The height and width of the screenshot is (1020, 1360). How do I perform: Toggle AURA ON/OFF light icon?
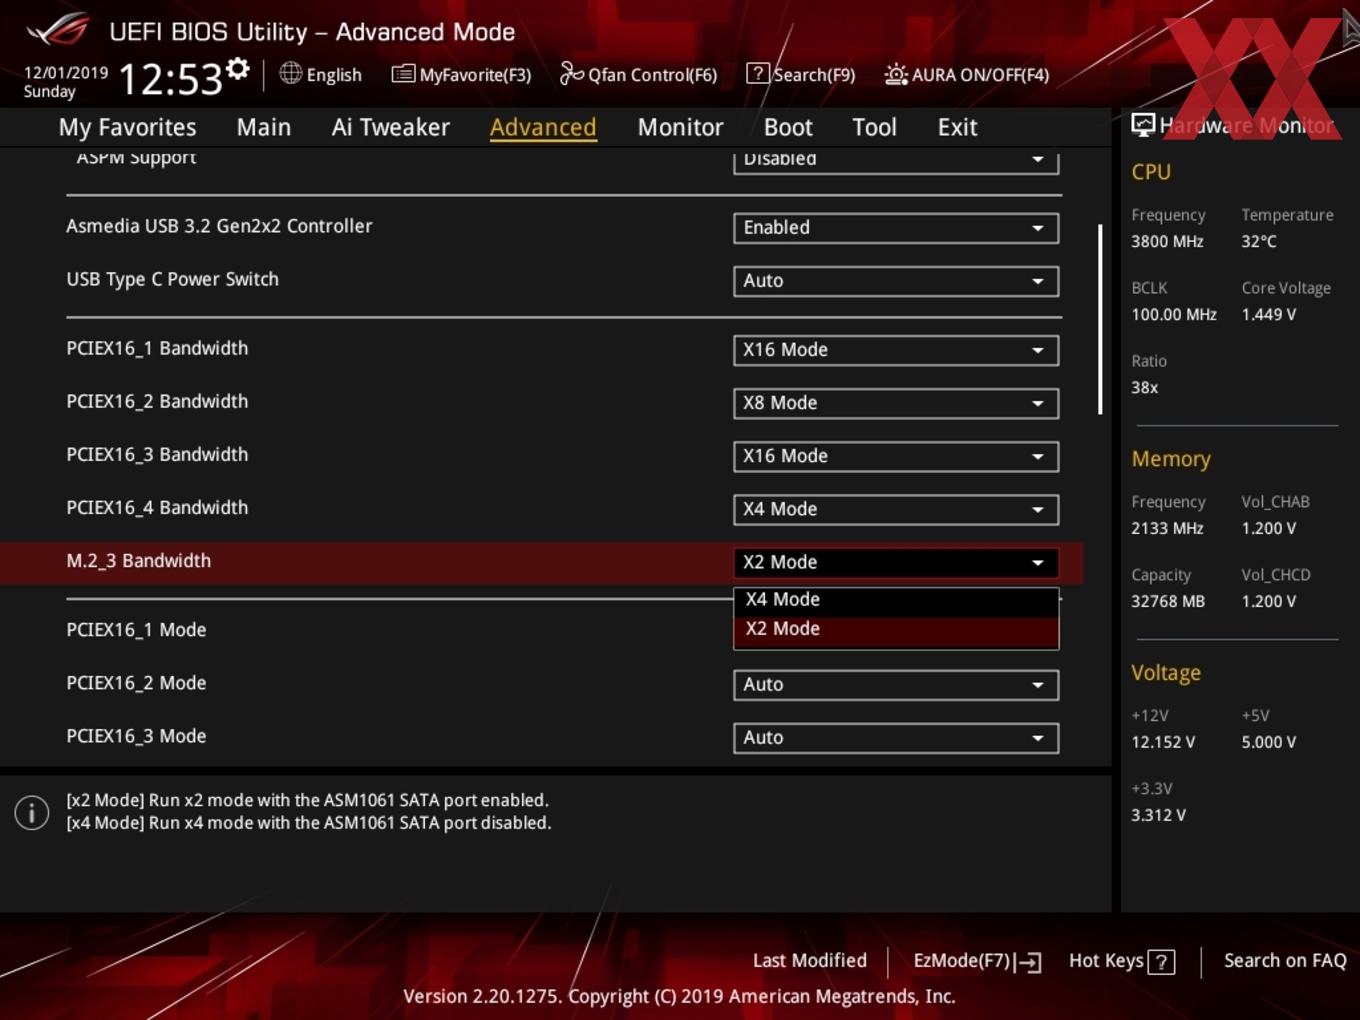(x=896, y=74)
